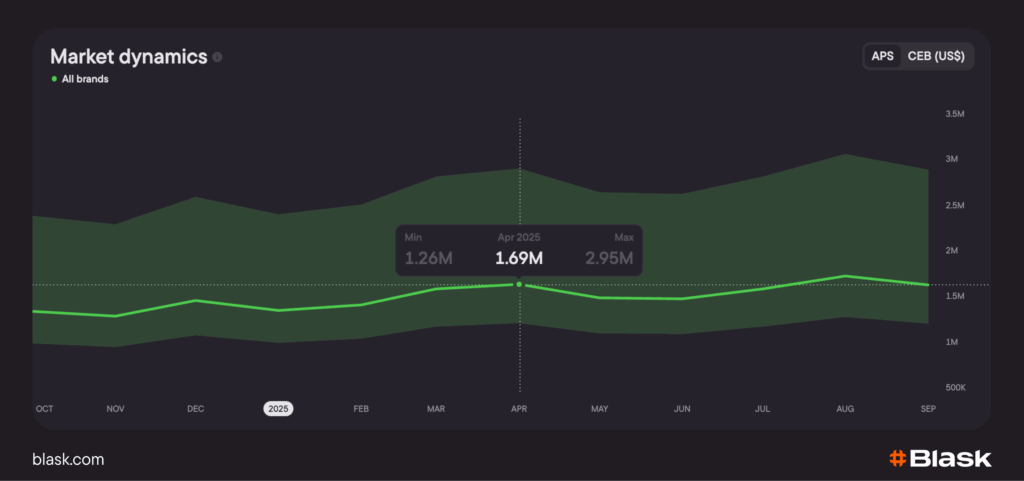
Task: Select the 2025 year marker
Action: pos(278,409)
